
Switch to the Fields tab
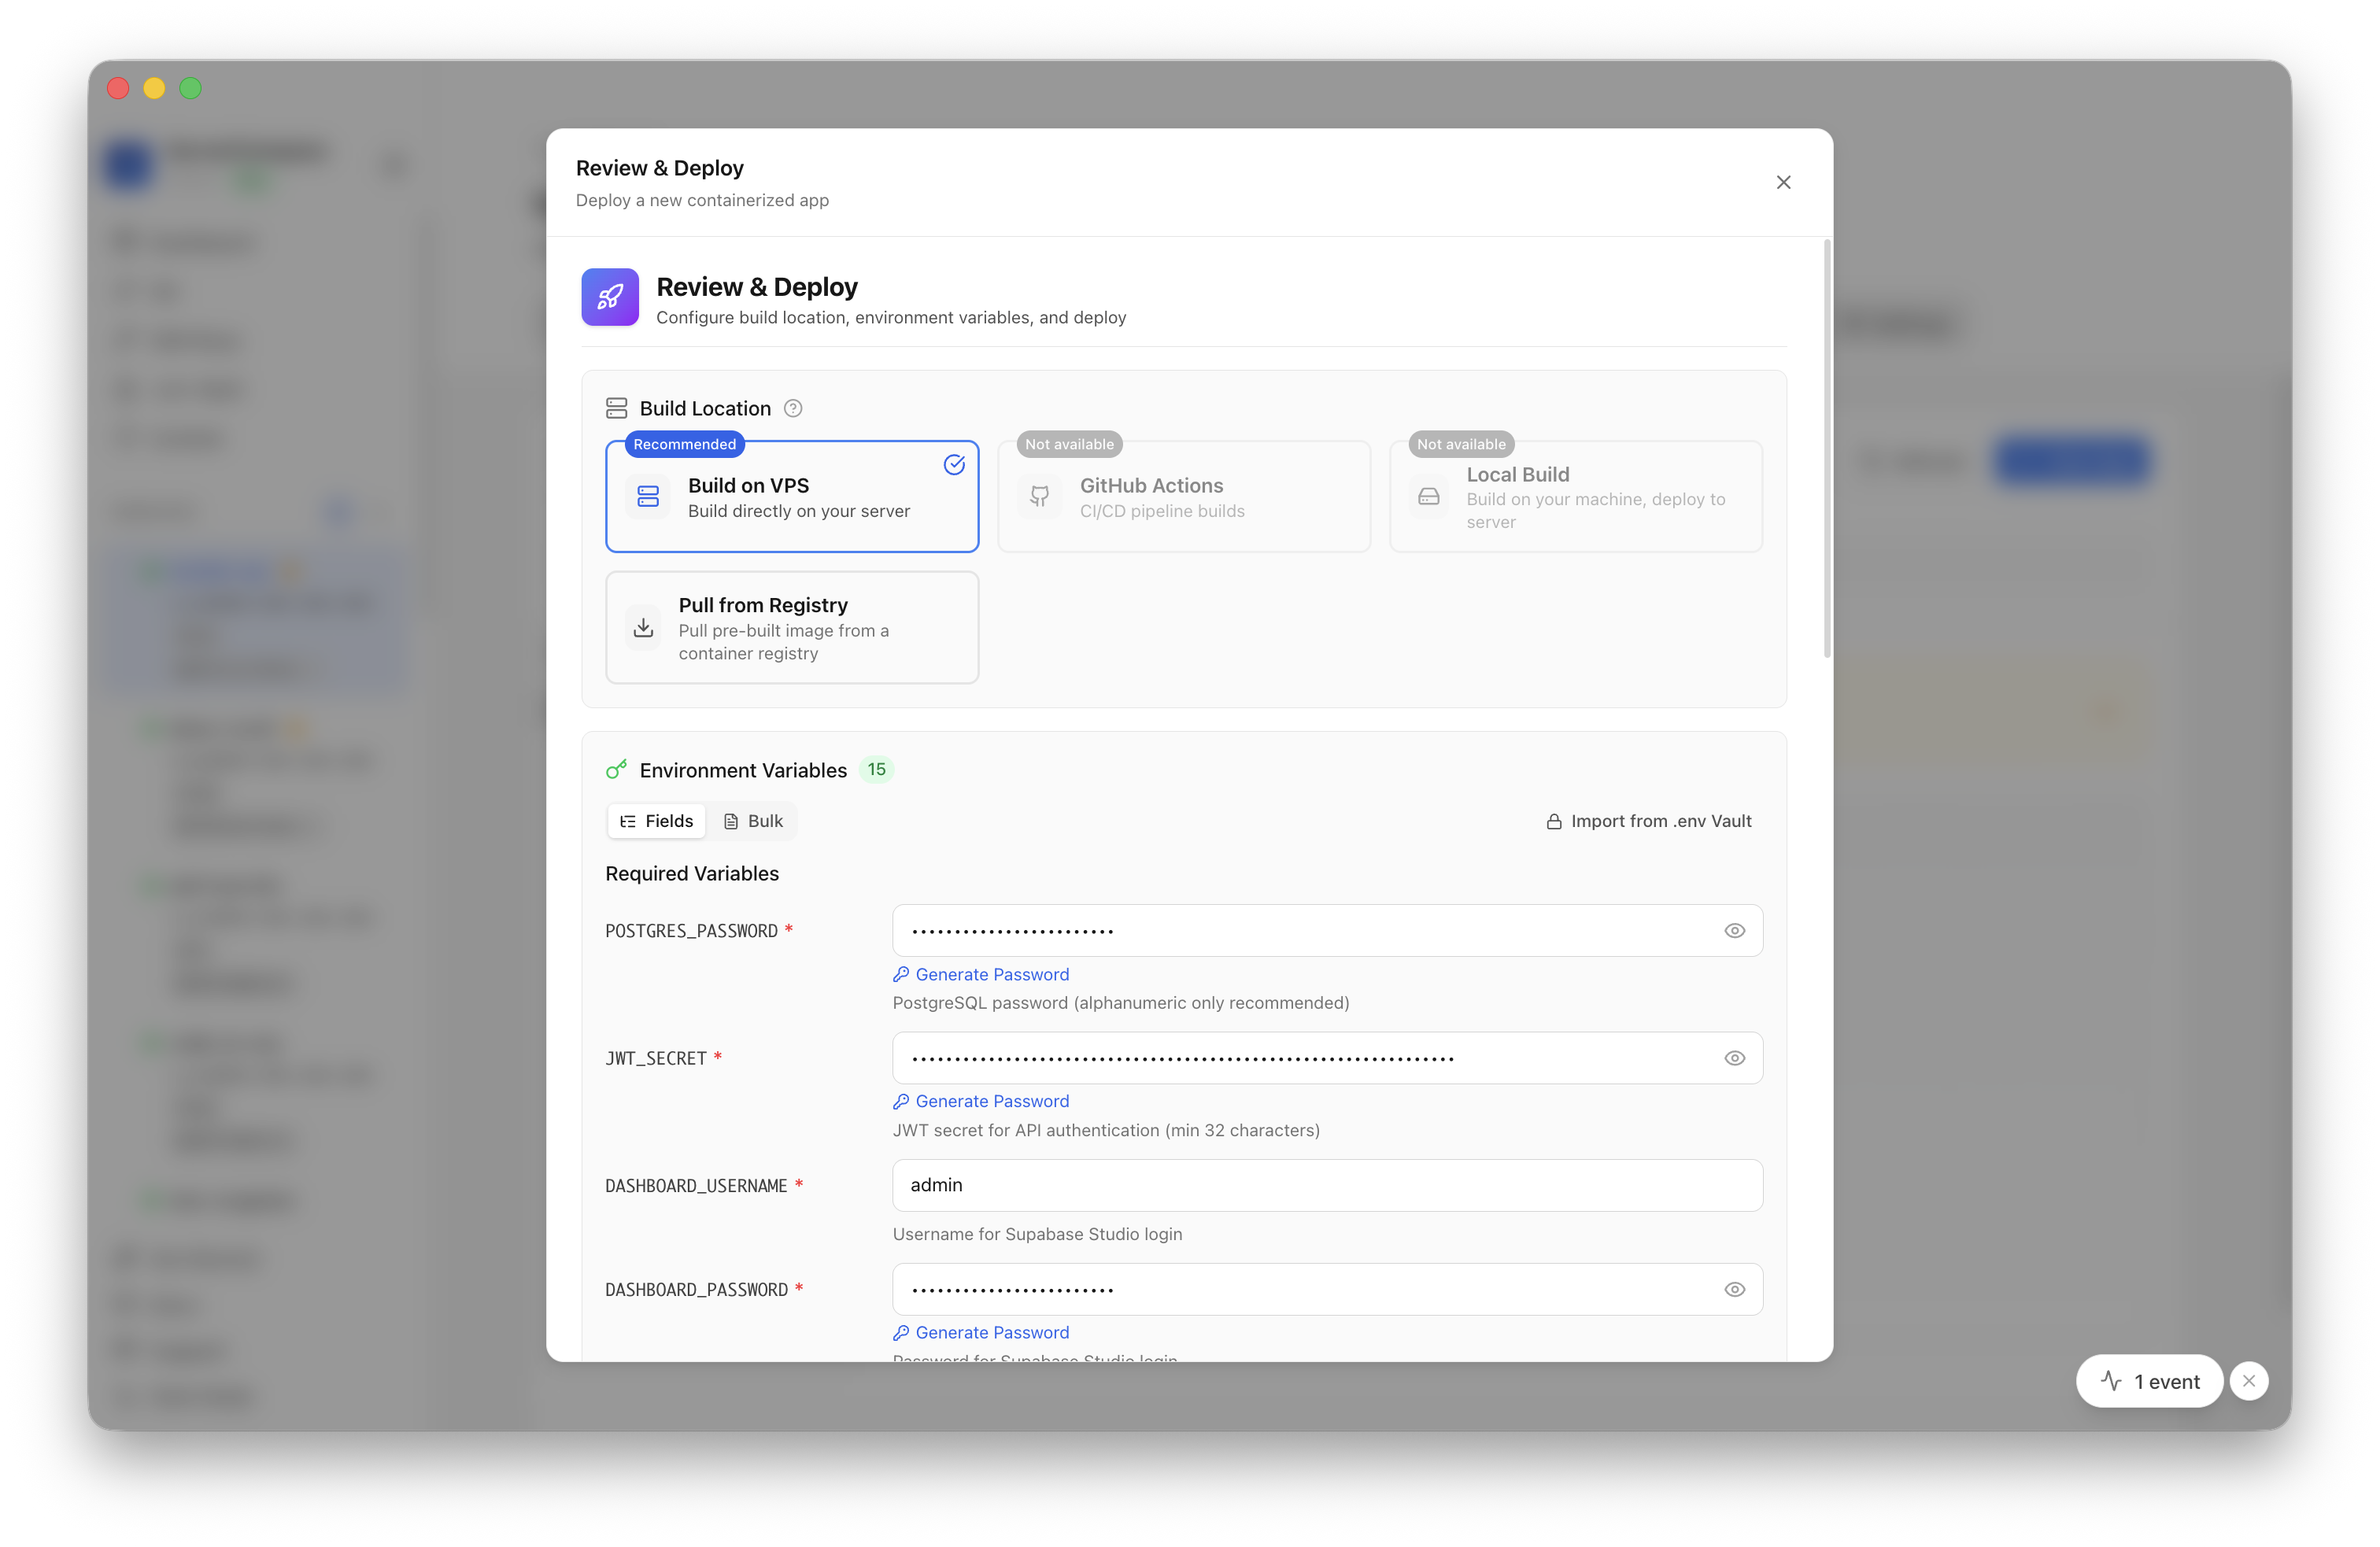pos(656,821)
